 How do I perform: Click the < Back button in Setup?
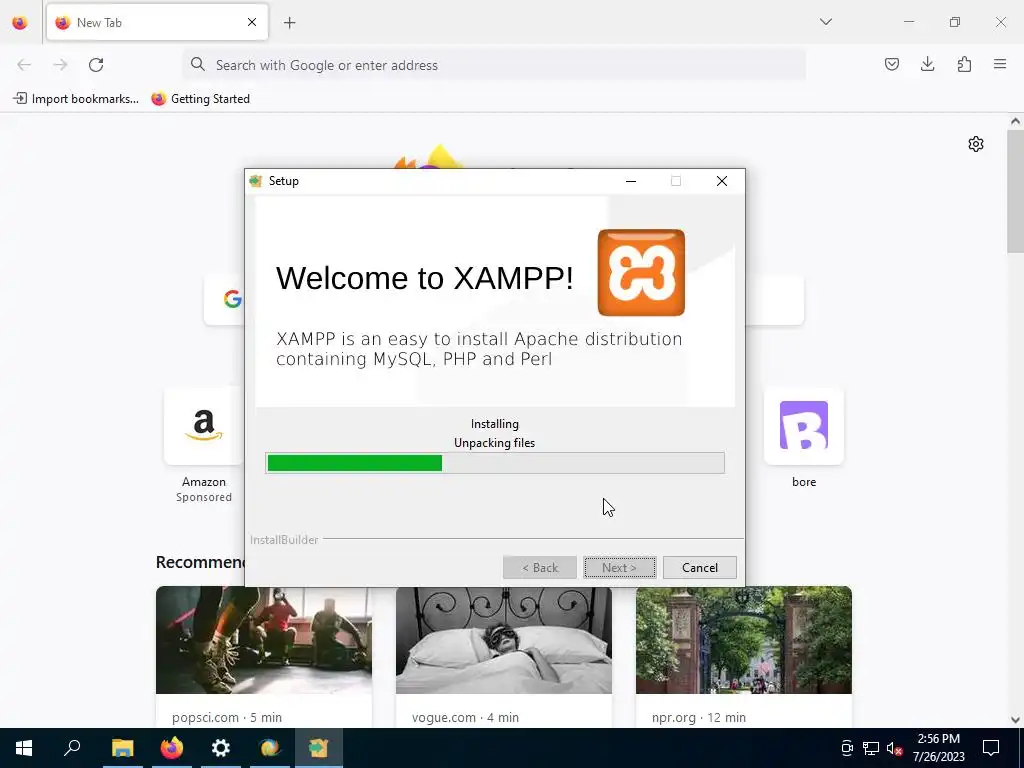click(539, 568)
